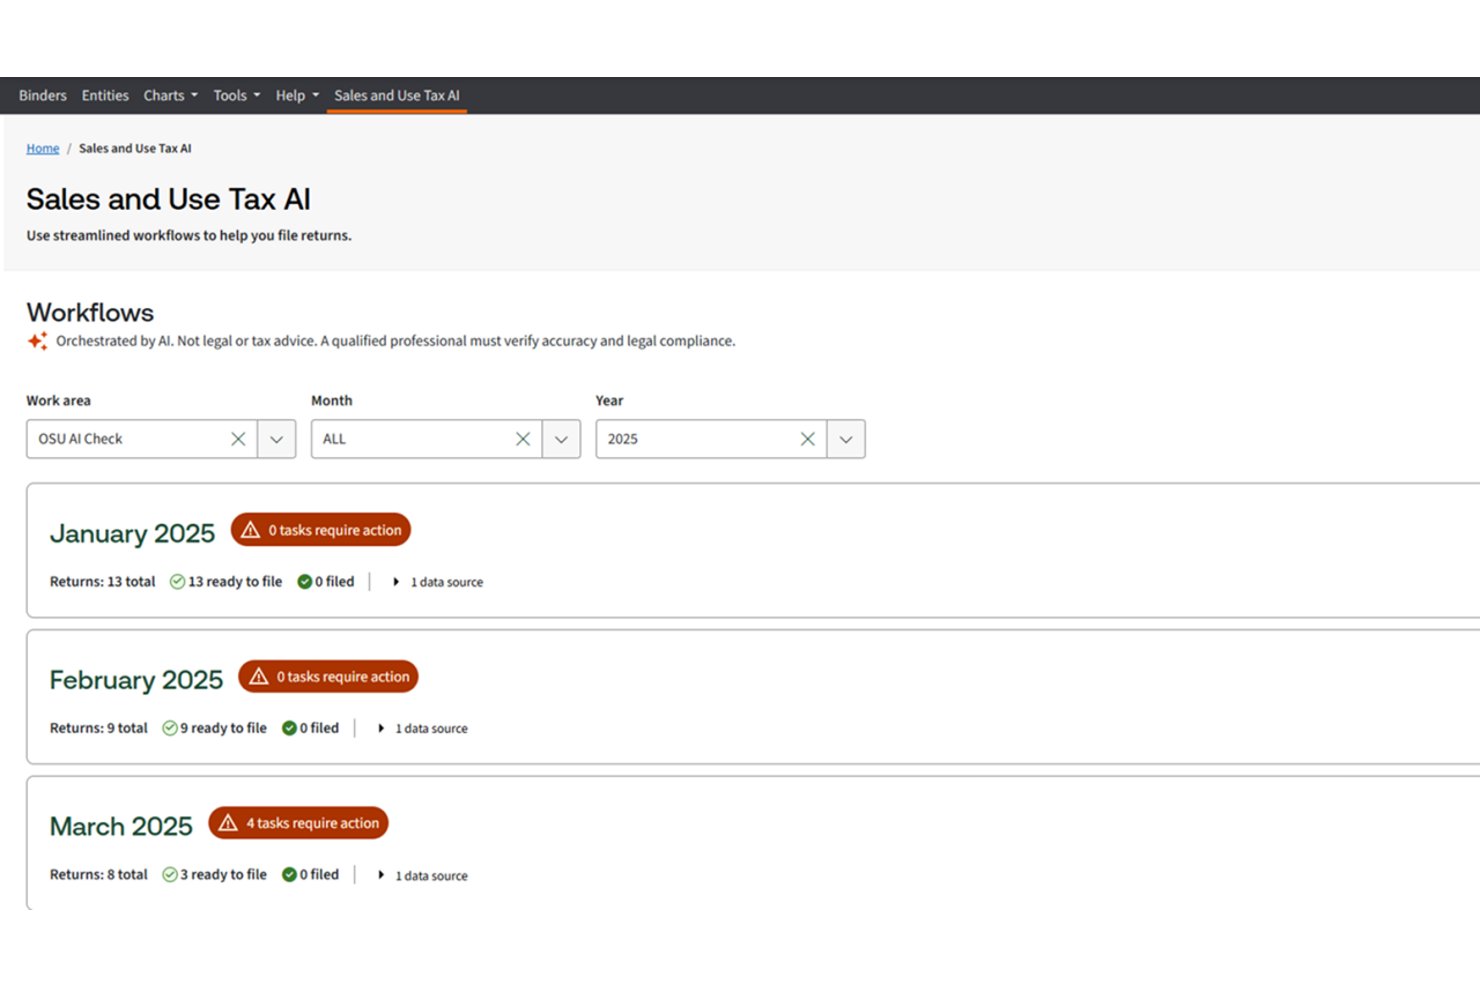The width and height of the screenshot is (1480, 987).
Task: Open the February 2025 workflow heading
Action: (136, 680)
